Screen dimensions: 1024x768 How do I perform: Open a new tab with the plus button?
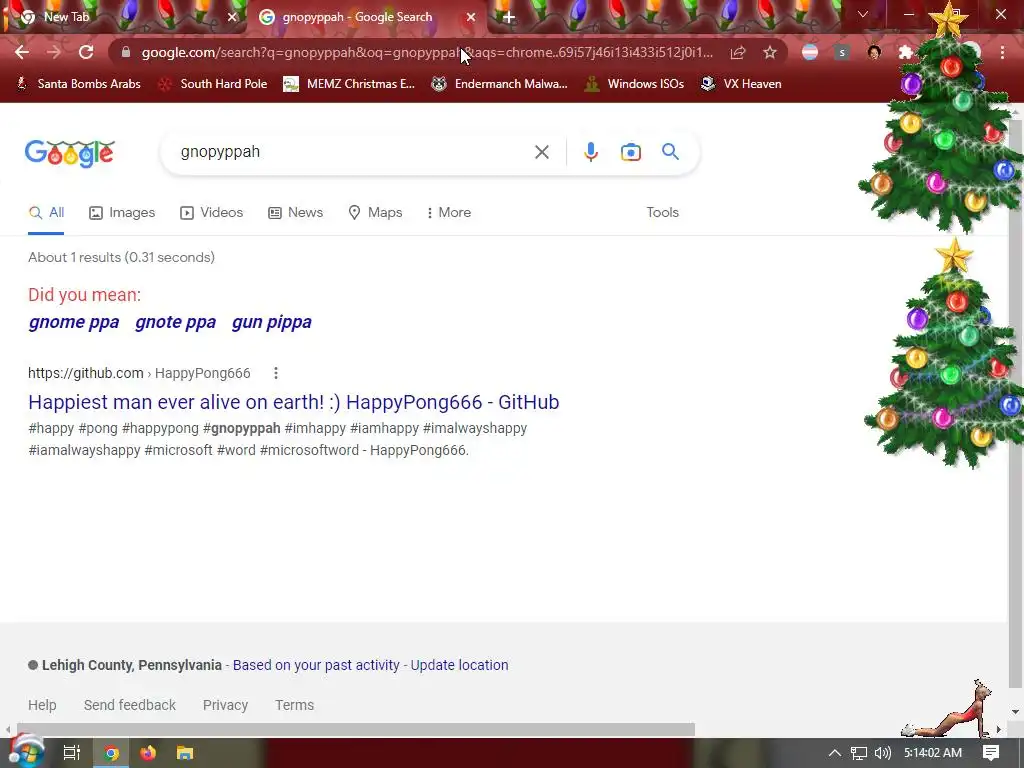pos(509,17)
